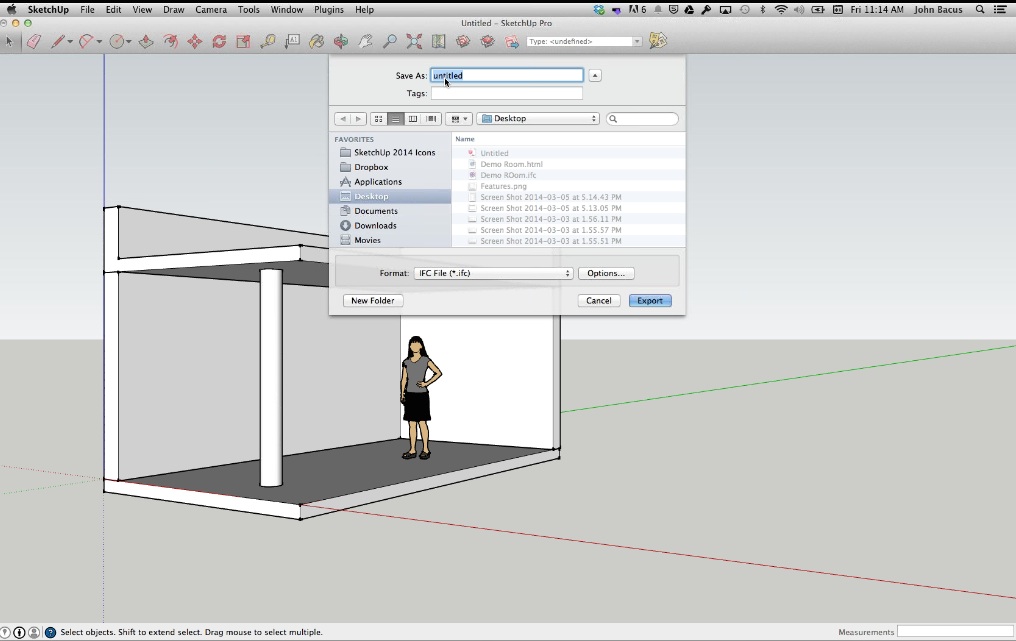Switch file browser to list view
The image size is (1016, 641).
pos(395,119)
